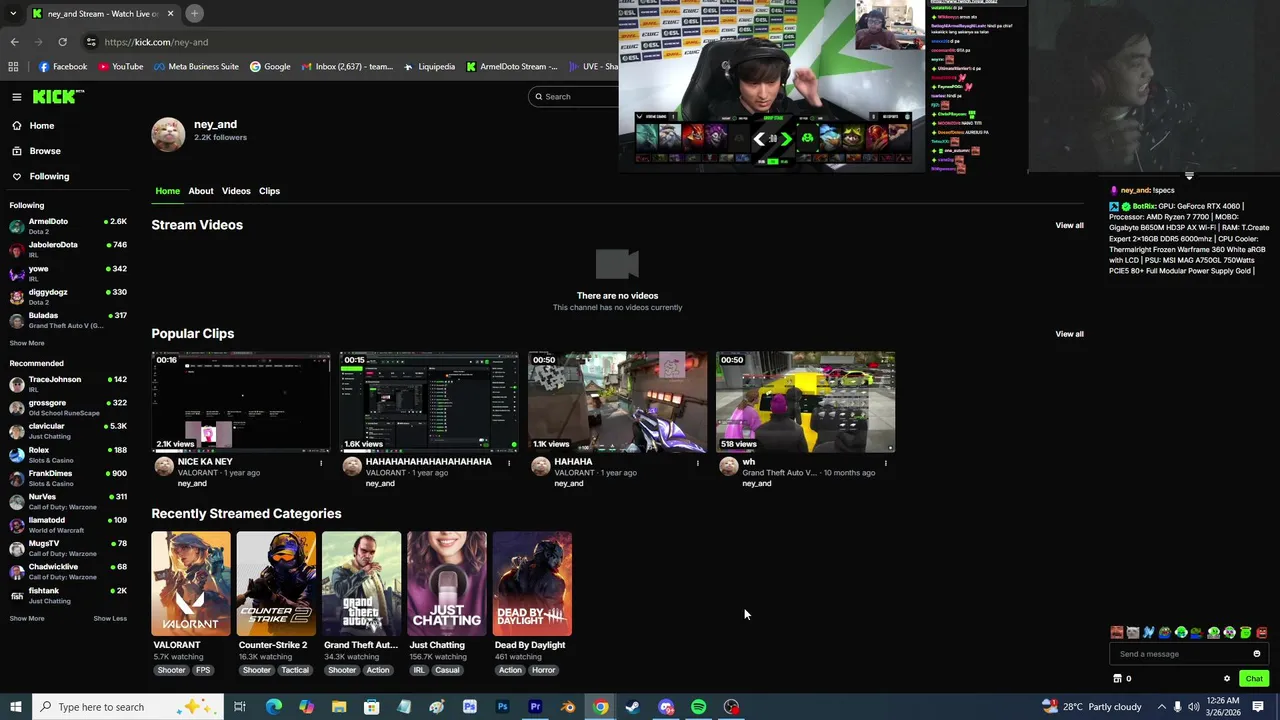This screenshot has width=1280, height=720.
Task: Click the Tactical tag under Counter-Strike 2
Action: pos(295,670)
